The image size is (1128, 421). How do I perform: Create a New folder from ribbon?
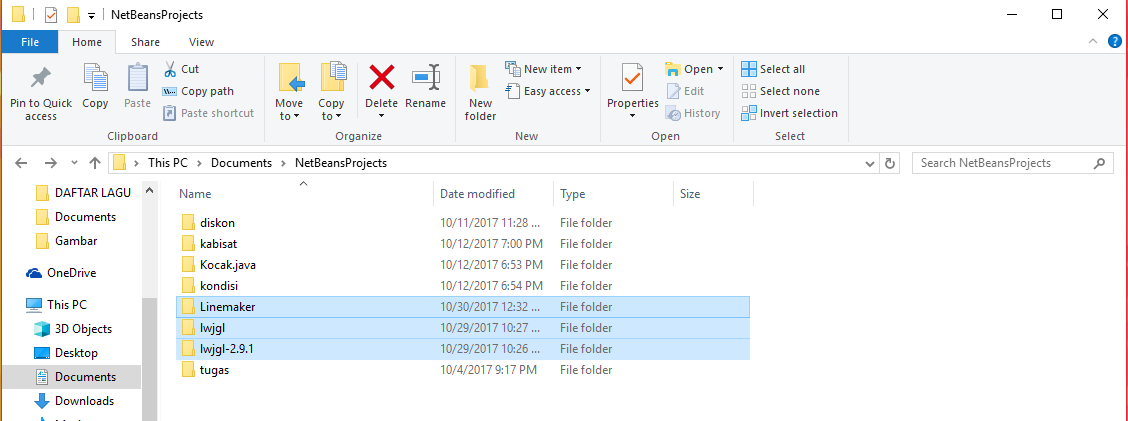pos(480,80)
